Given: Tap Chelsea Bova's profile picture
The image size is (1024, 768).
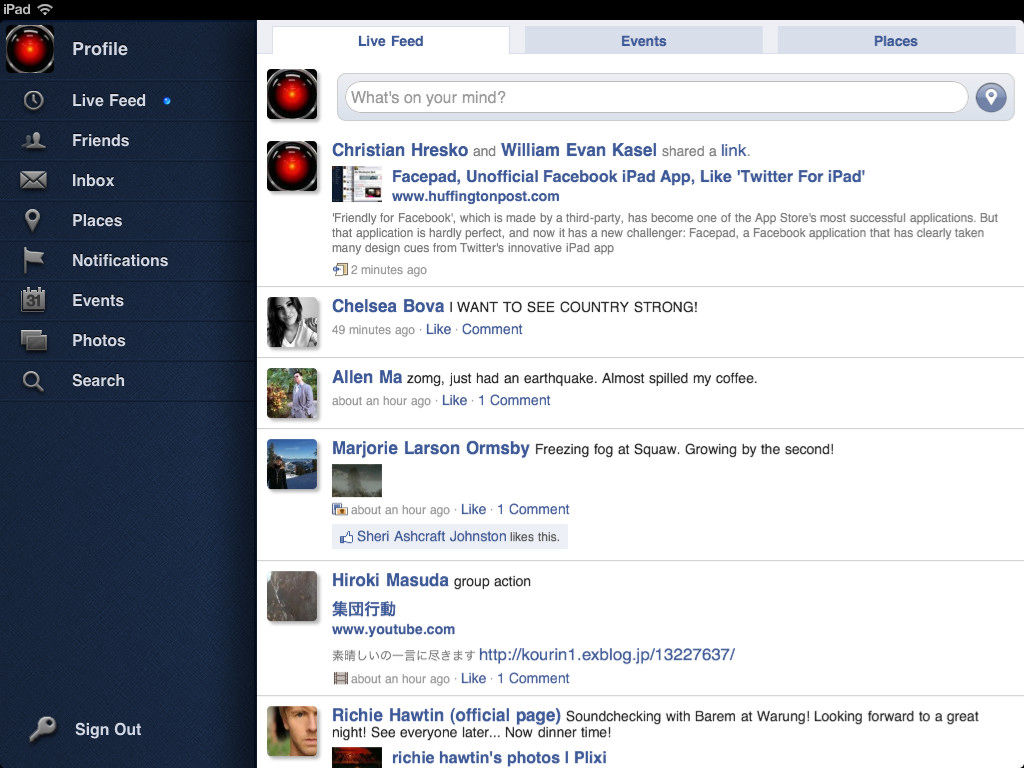Looking at the screenshot, I should [x=292, y=321].
